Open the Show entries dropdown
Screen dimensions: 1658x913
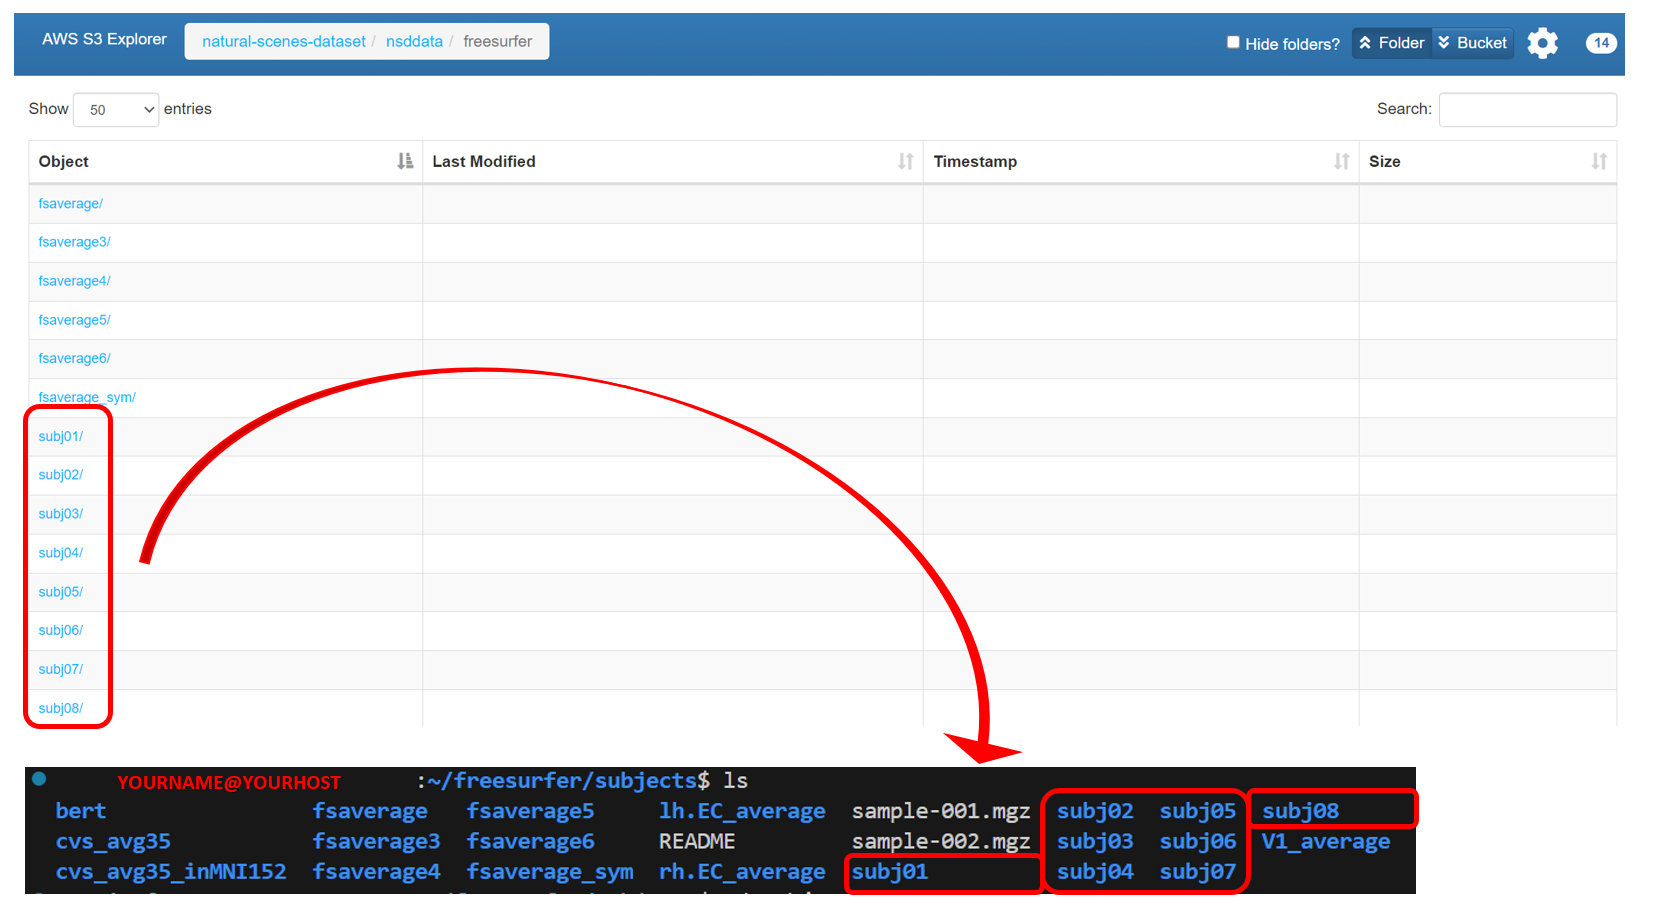pyautogui.click(x=116, y=110)
